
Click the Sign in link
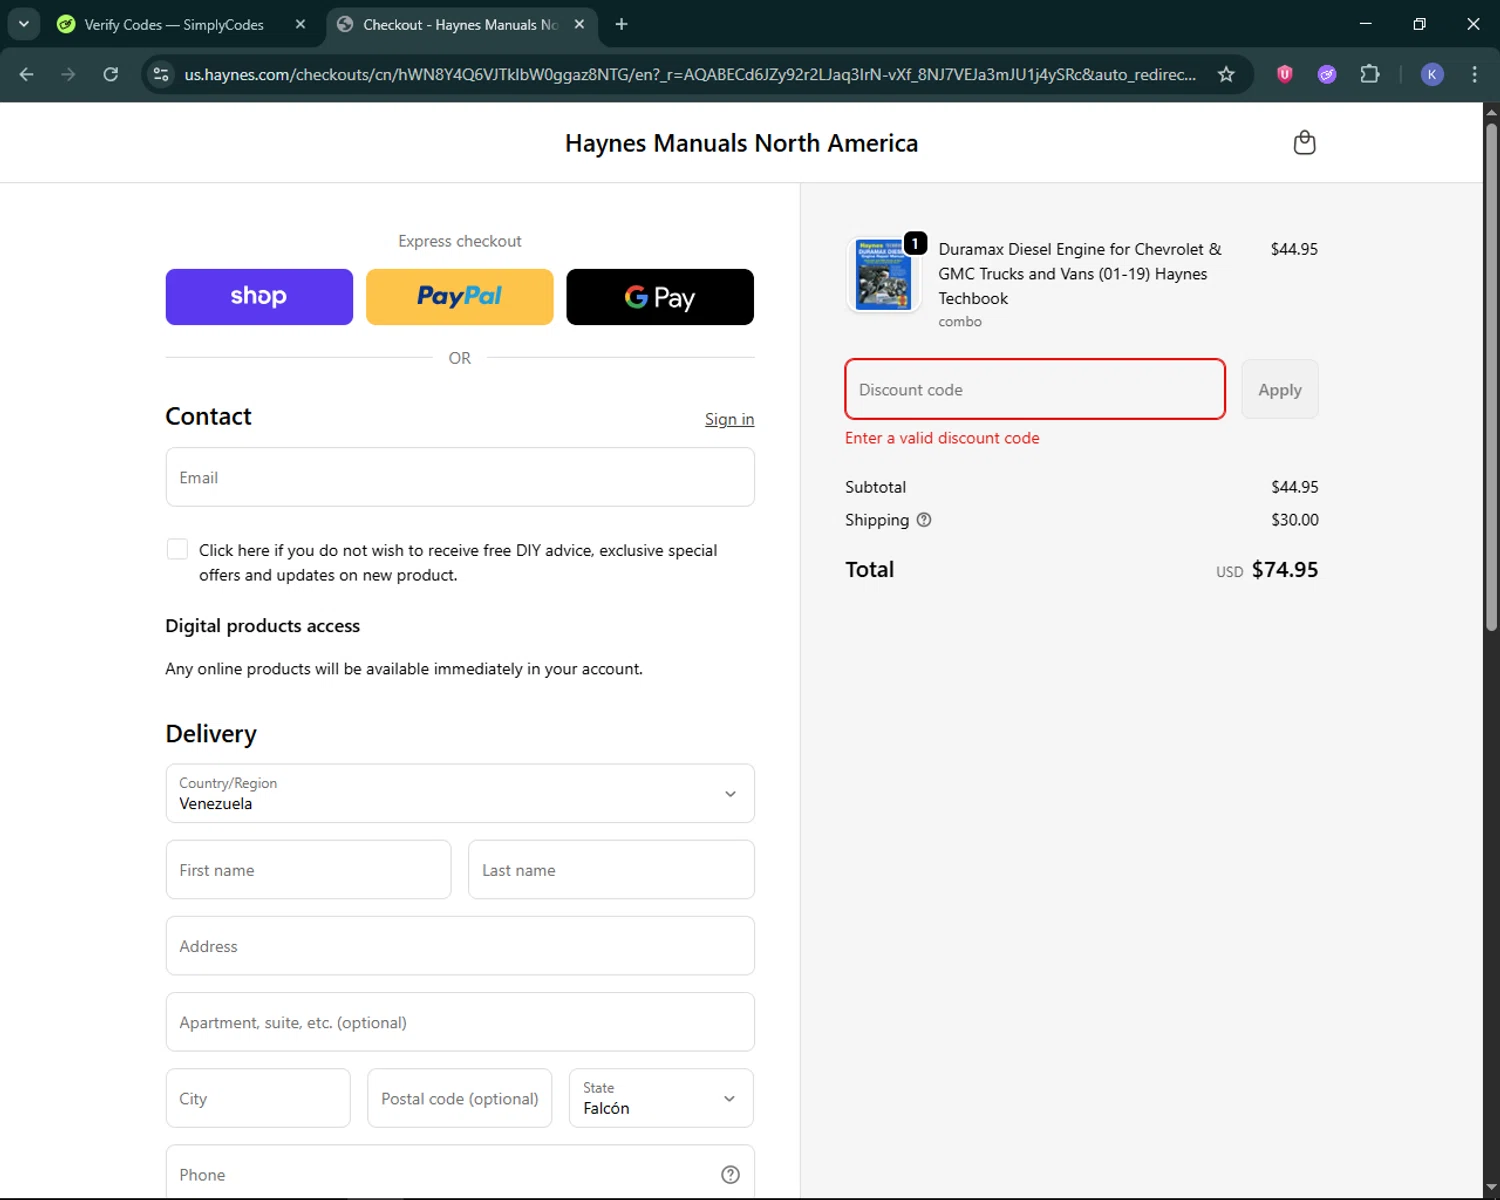pos(729,419)
